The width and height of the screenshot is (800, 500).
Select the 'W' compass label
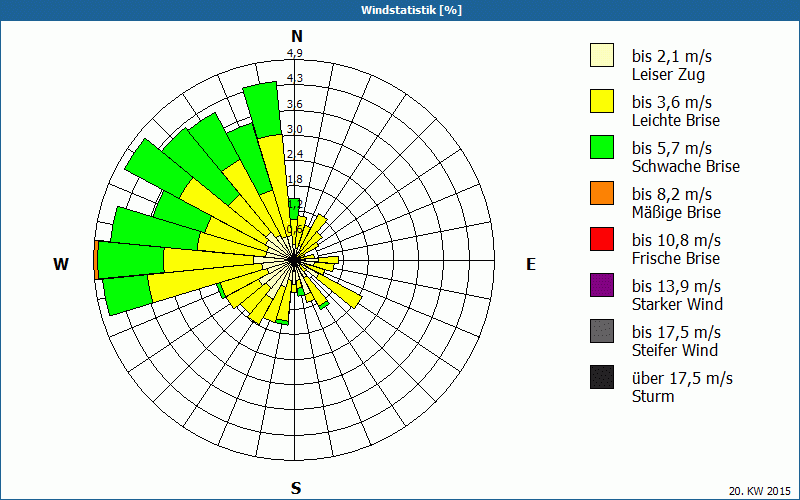tap(61, 264)
